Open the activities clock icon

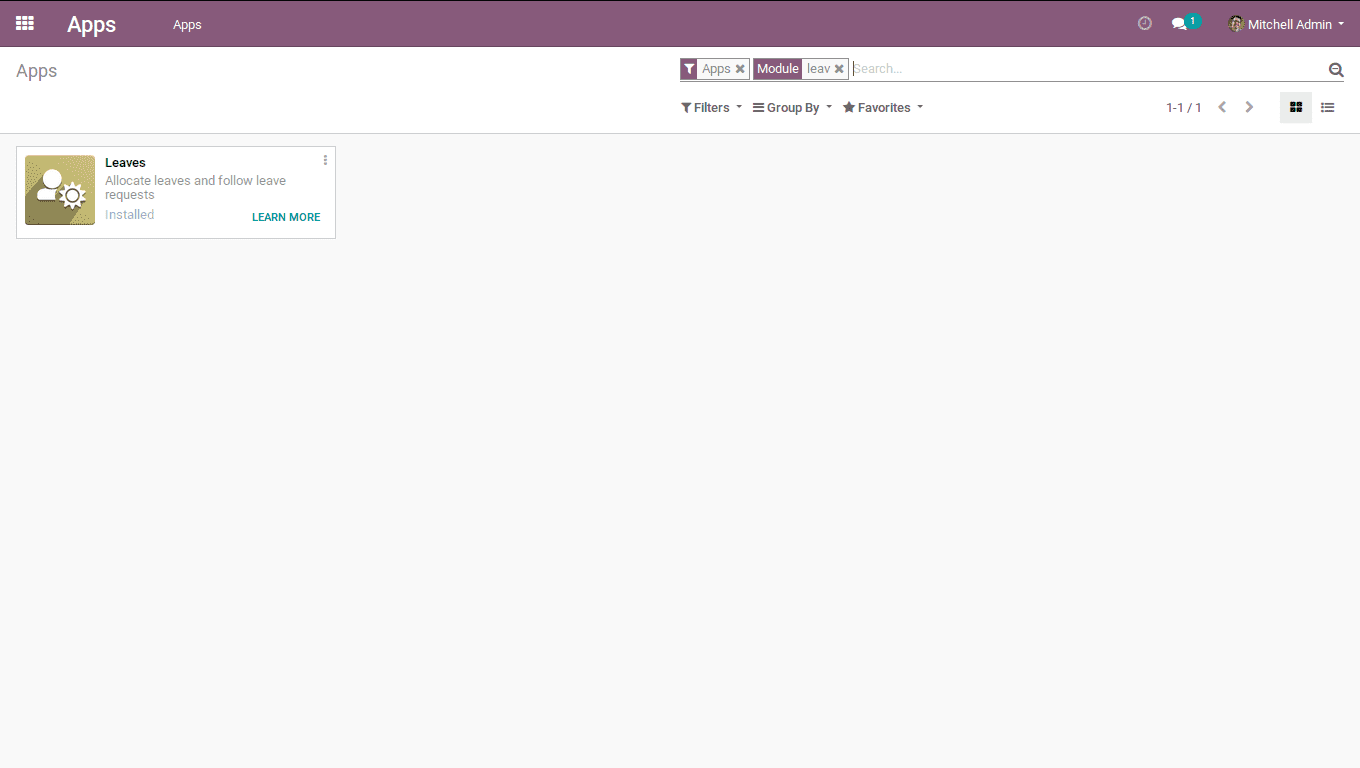1145,23
